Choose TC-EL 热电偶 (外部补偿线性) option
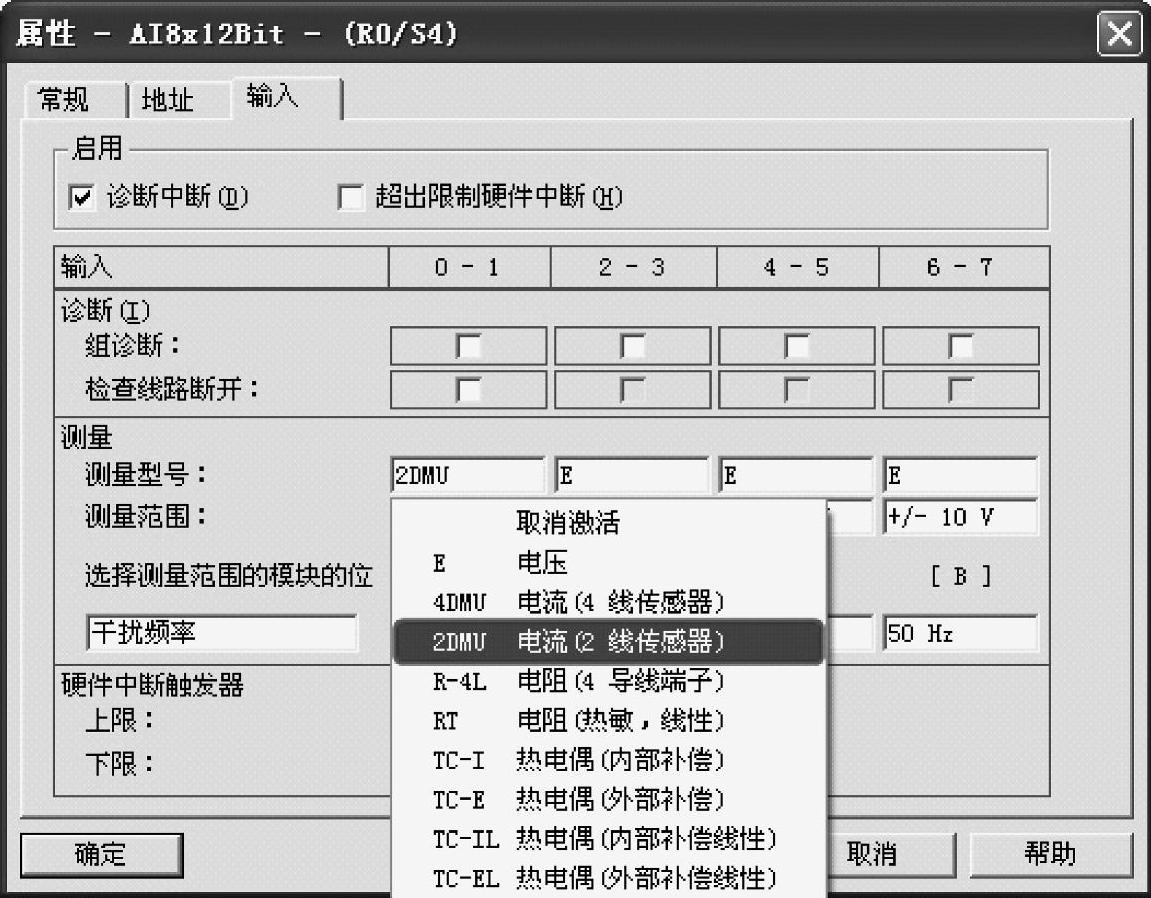The width and height of the screenshot is (1151, 898). pyautogui.click(x=609, y=878)
